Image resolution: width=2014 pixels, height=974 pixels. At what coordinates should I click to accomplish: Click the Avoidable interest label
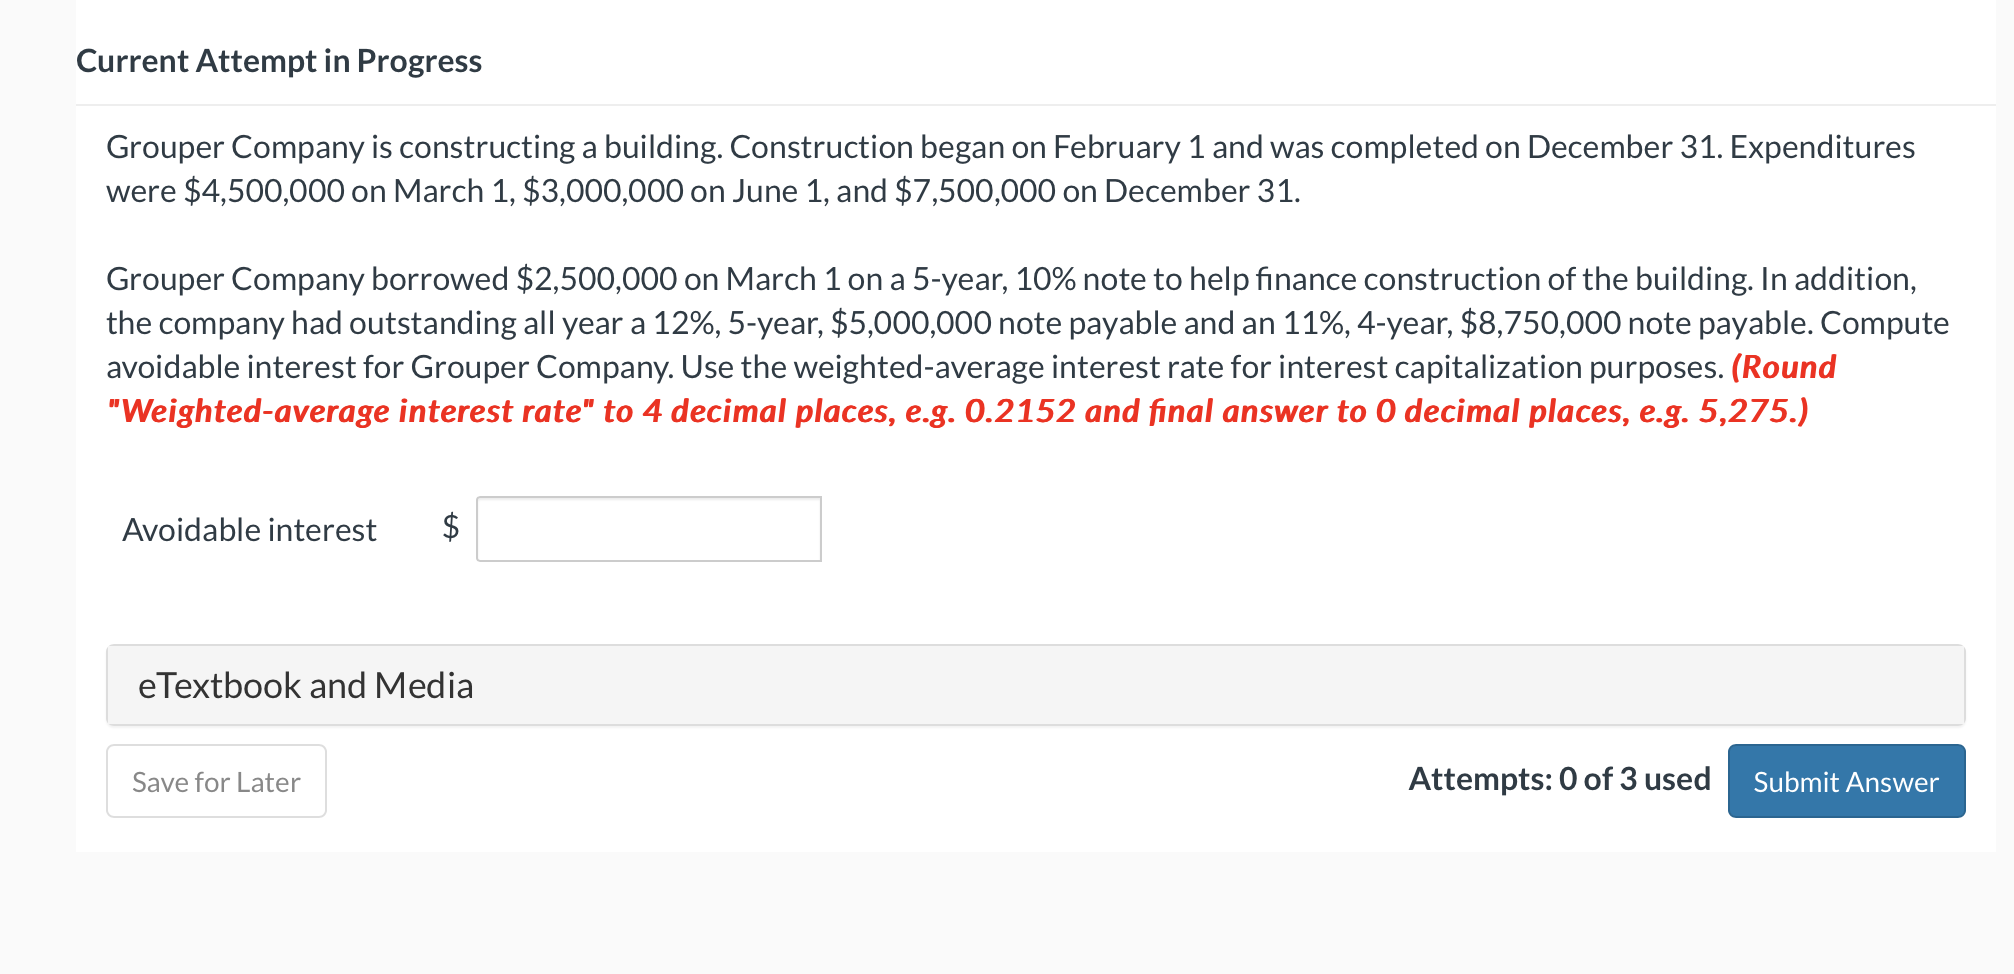[x=249, y=530]
